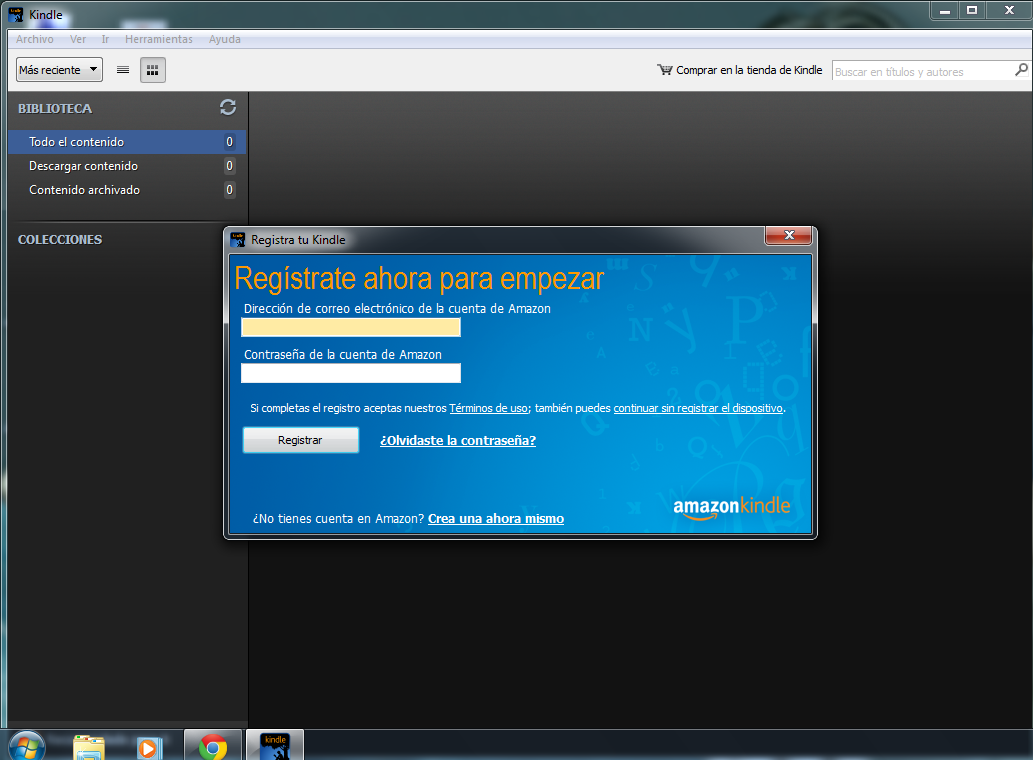
Task: Open Google Chrome from taskbar
Action: point(213,747)
